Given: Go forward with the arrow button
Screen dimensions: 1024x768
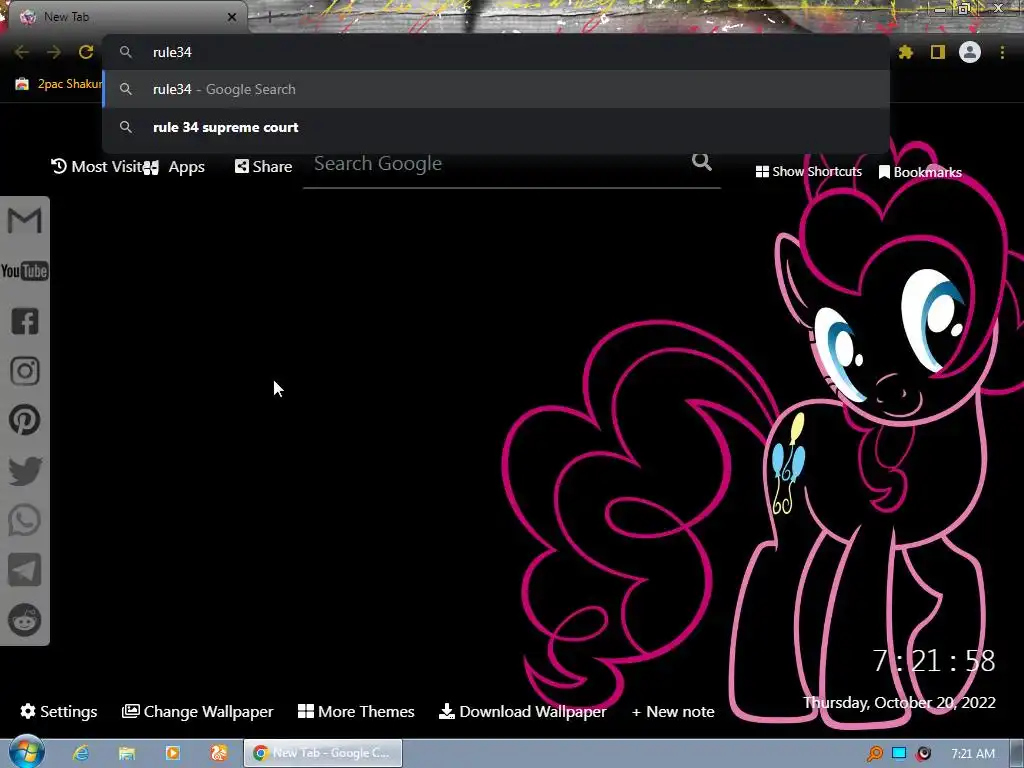Looking at the screenshot, I should [x=54, y=52].
